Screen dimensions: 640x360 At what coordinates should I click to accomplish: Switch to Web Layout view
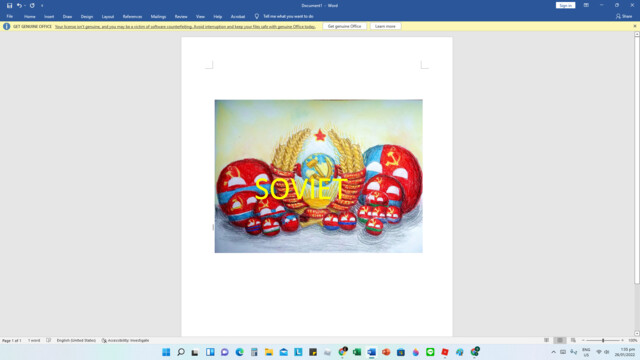(x=573, y=340)
